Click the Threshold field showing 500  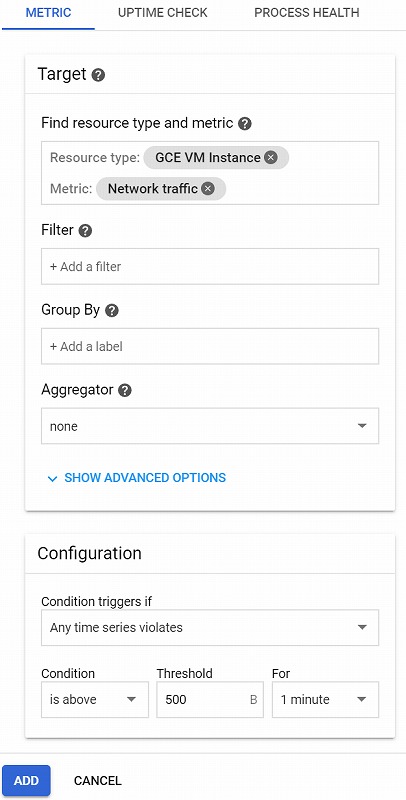coord(210,699)
